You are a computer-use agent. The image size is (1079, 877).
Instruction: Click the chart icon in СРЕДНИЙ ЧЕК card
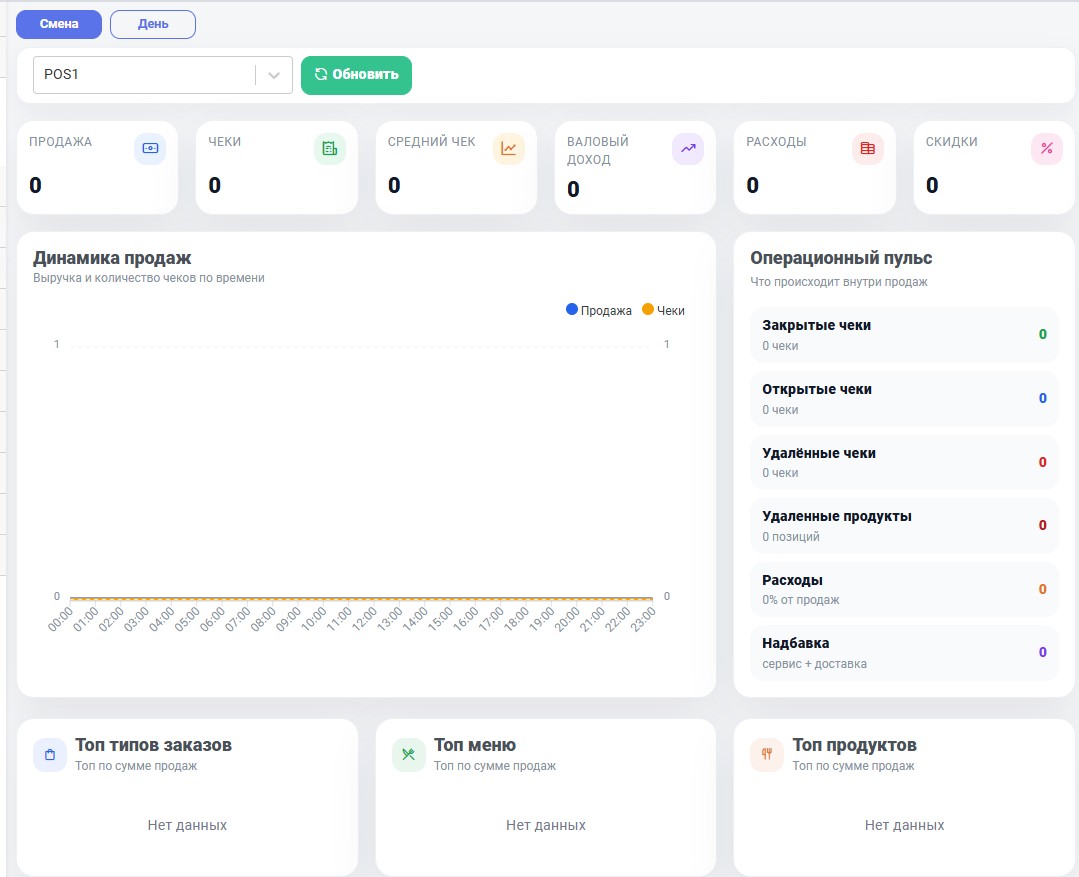pos(509,149)
